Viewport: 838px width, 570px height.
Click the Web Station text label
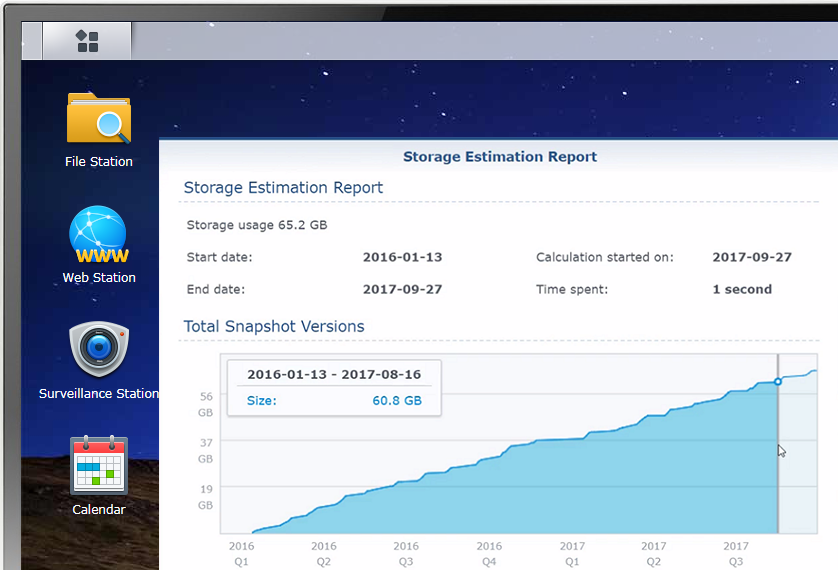click(98, 277)
